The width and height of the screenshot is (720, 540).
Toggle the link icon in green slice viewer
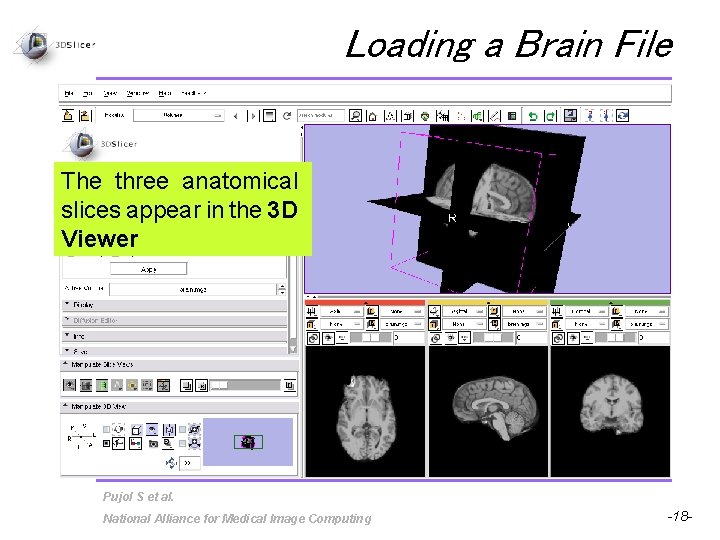pyautogui.click(x=558, y=339)
